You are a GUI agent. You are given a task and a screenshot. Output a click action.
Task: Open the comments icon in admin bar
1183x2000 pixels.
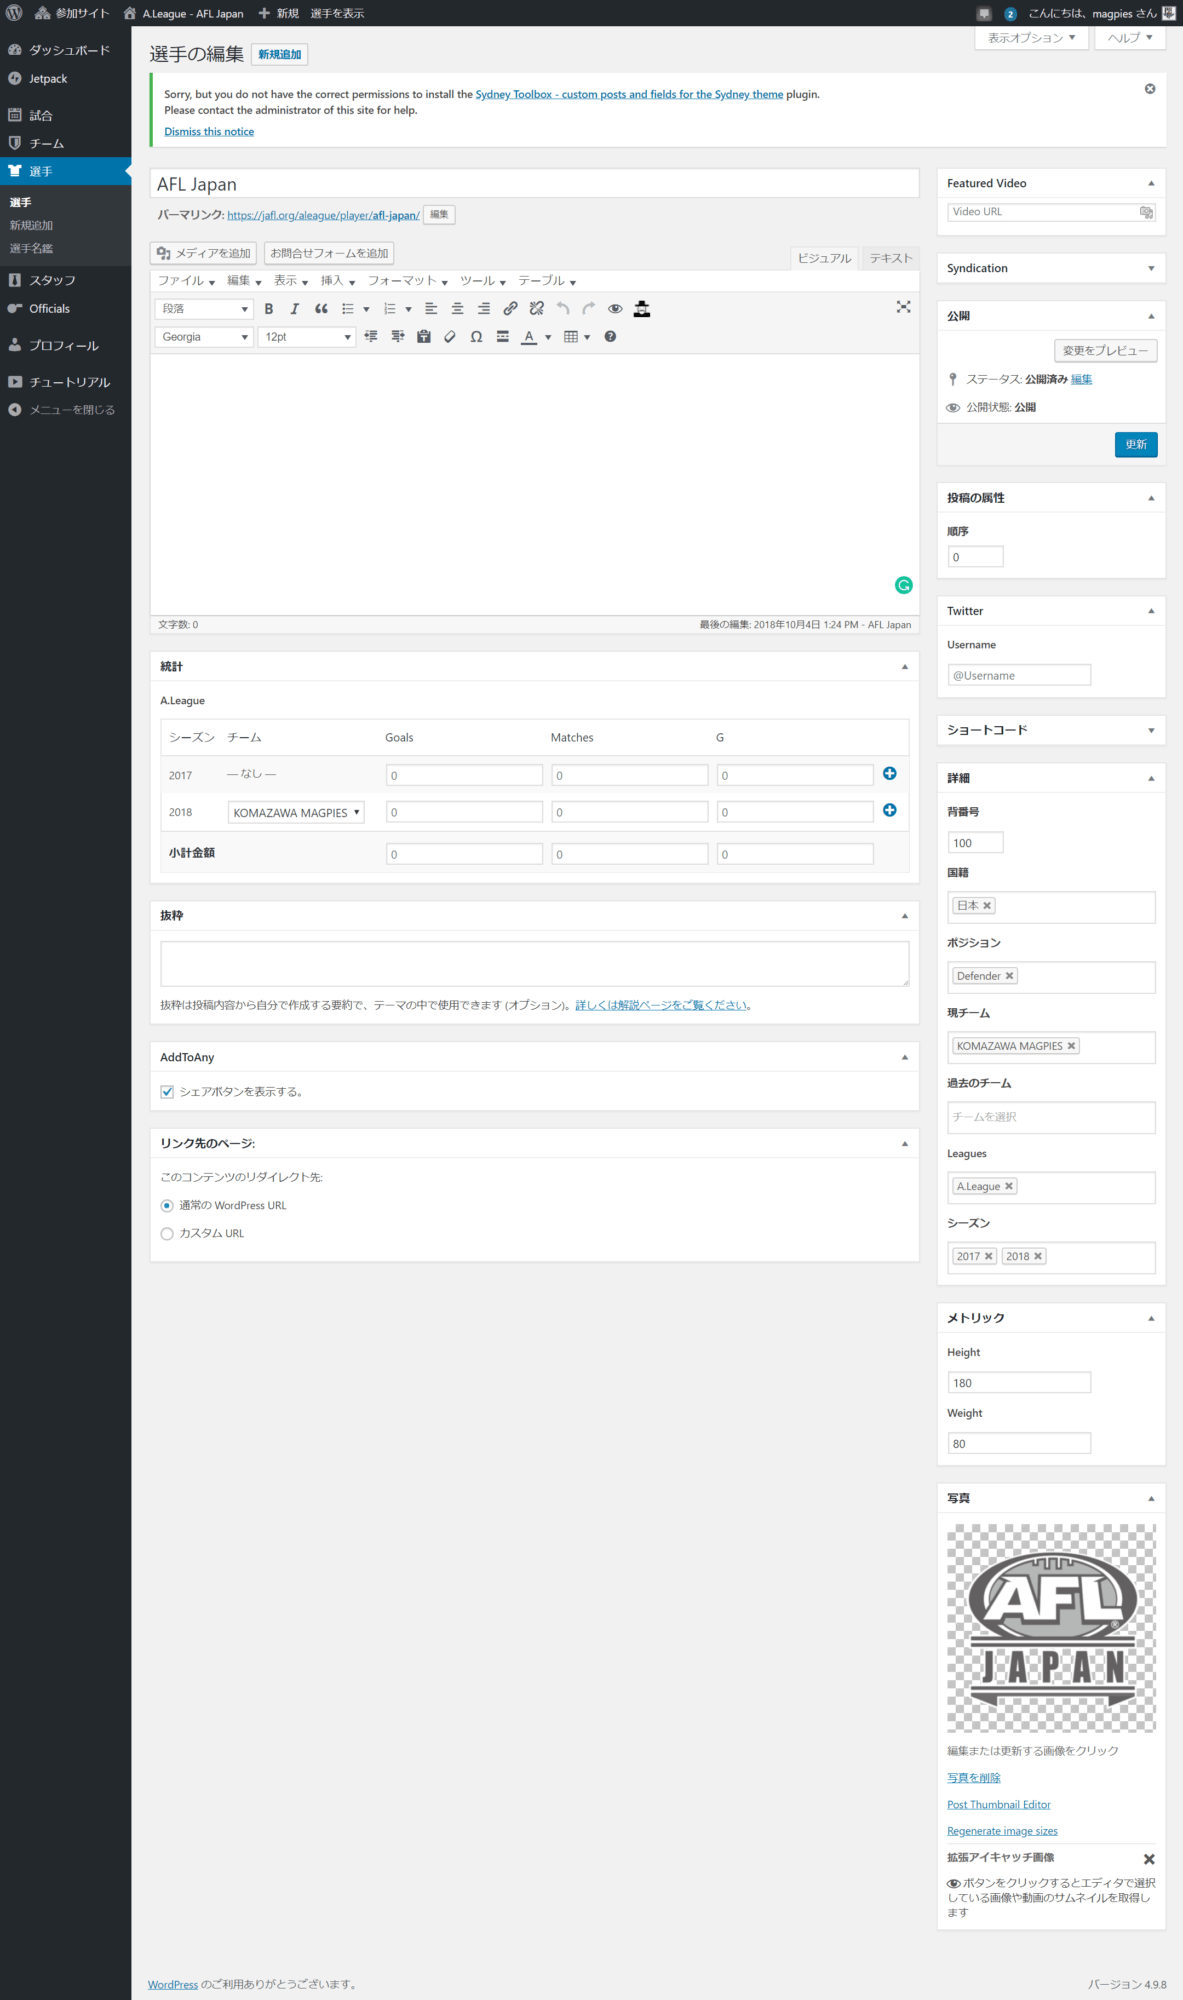(984, 14)
